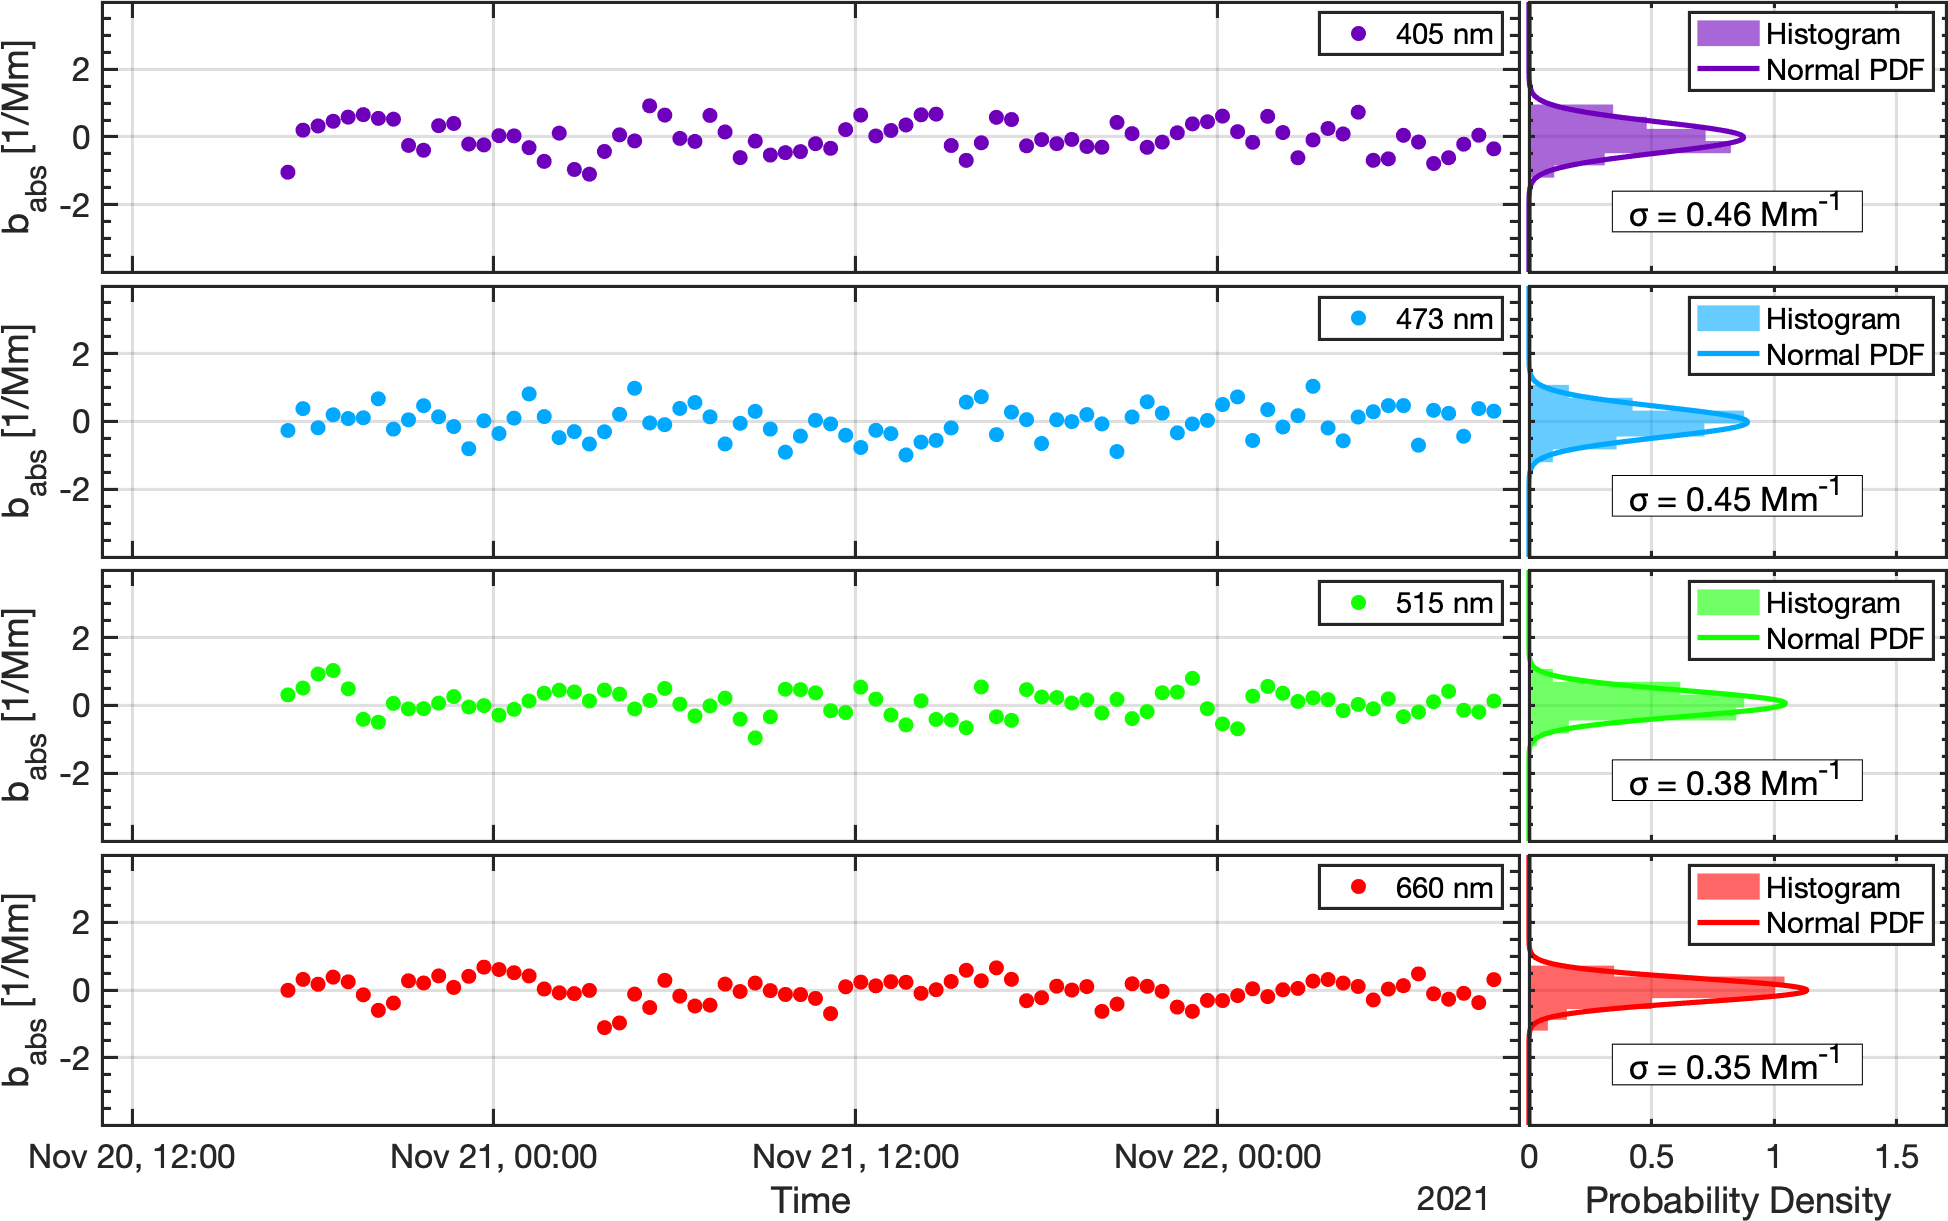Click the Probability Density axis label
Image resolution: width=1948 pixels, height=1221 pixels.
coord(1737,1200)
